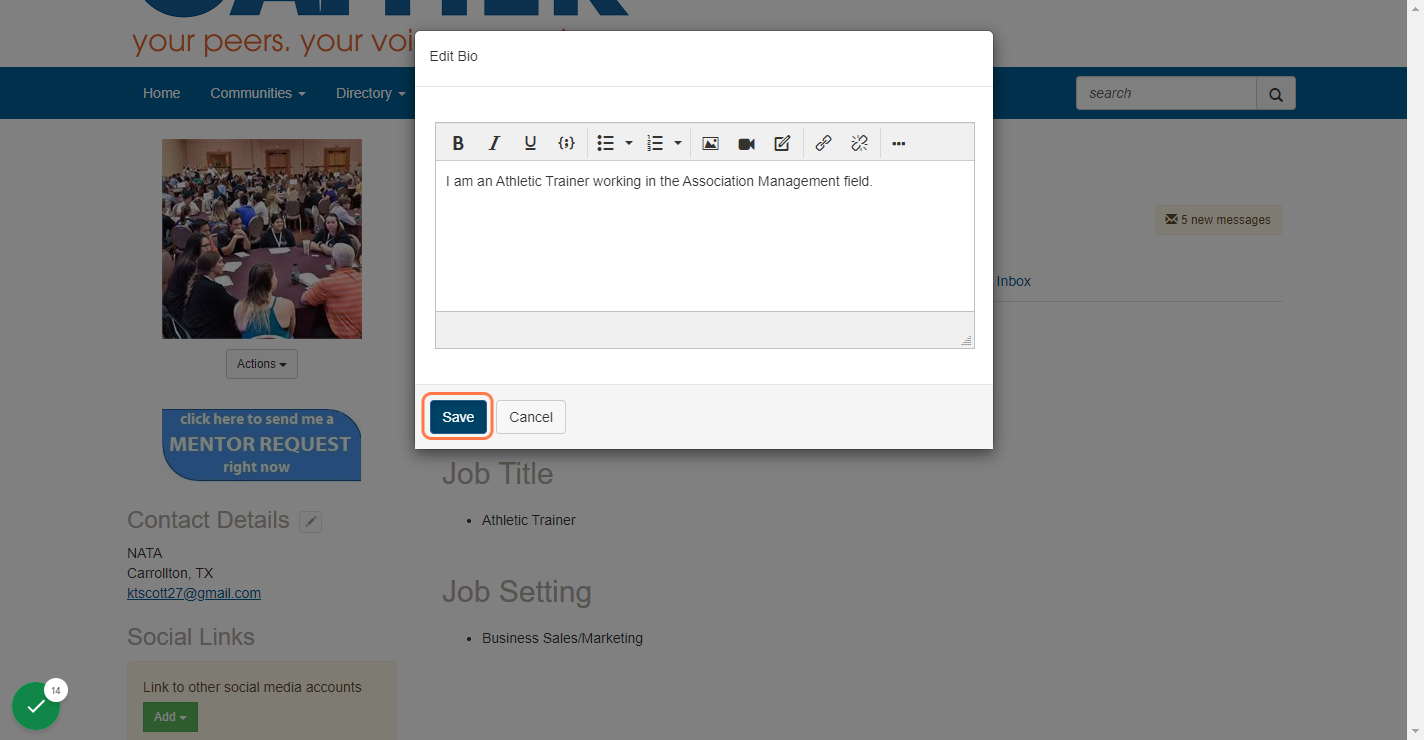Viewport: 1424px width, 740px height.
Task: Toggle bold formatting in the bio editor
Action: click(x=458, y=143)
